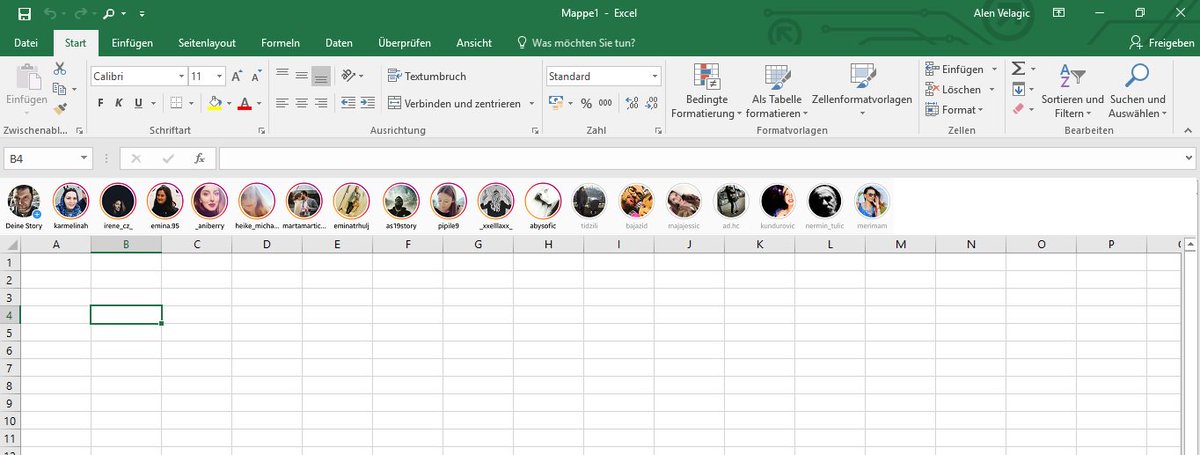The image size is (1200, 455).
Task: Open the Name Box dropdown arrow
Action: click(84, 158)
